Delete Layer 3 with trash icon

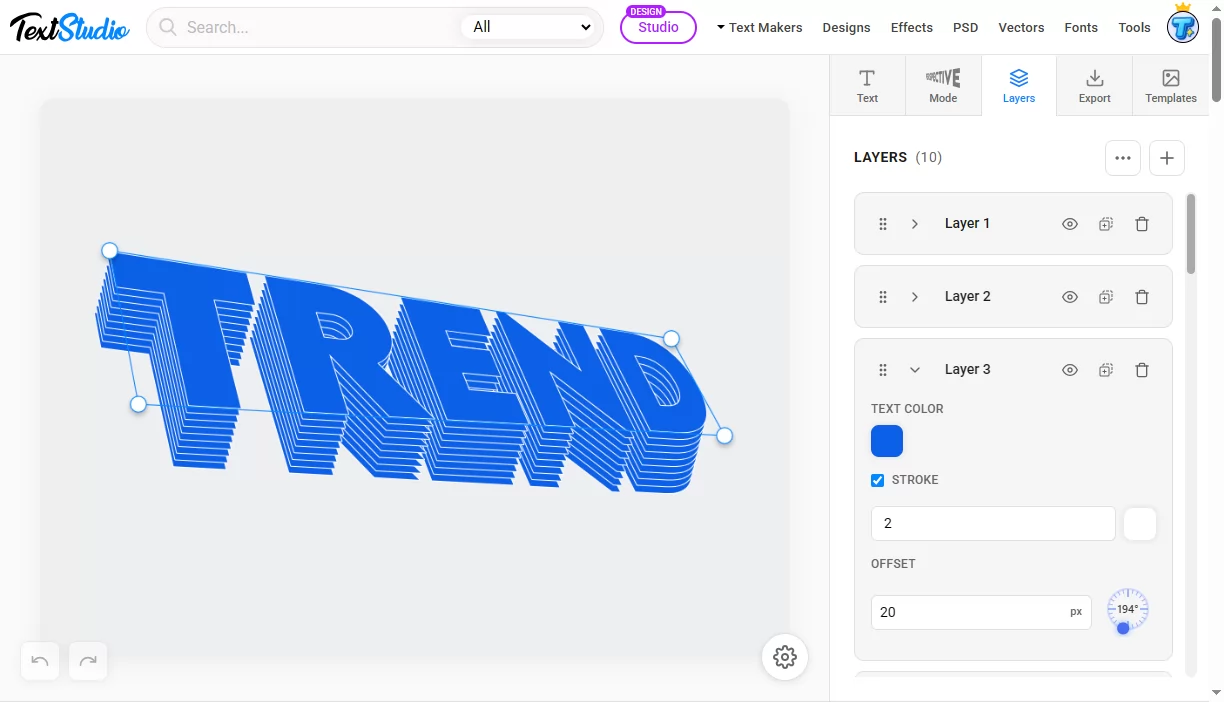click(1142, 370)
